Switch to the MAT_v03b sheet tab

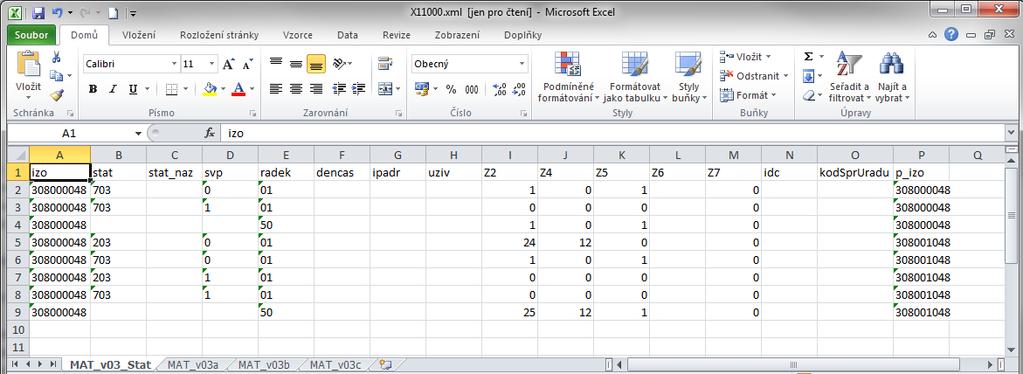click(x=264, y=365)
